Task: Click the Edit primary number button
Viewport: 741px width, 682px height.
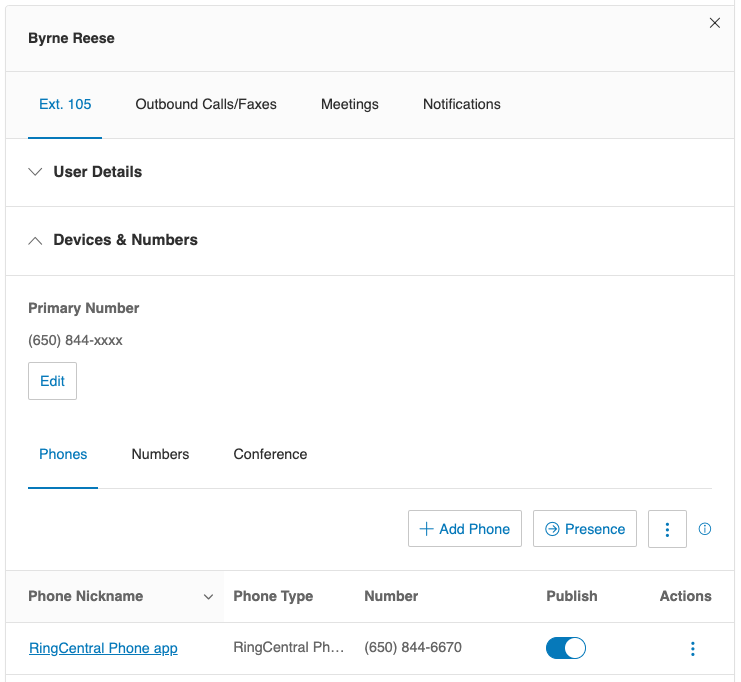Action: click(52, 381)
